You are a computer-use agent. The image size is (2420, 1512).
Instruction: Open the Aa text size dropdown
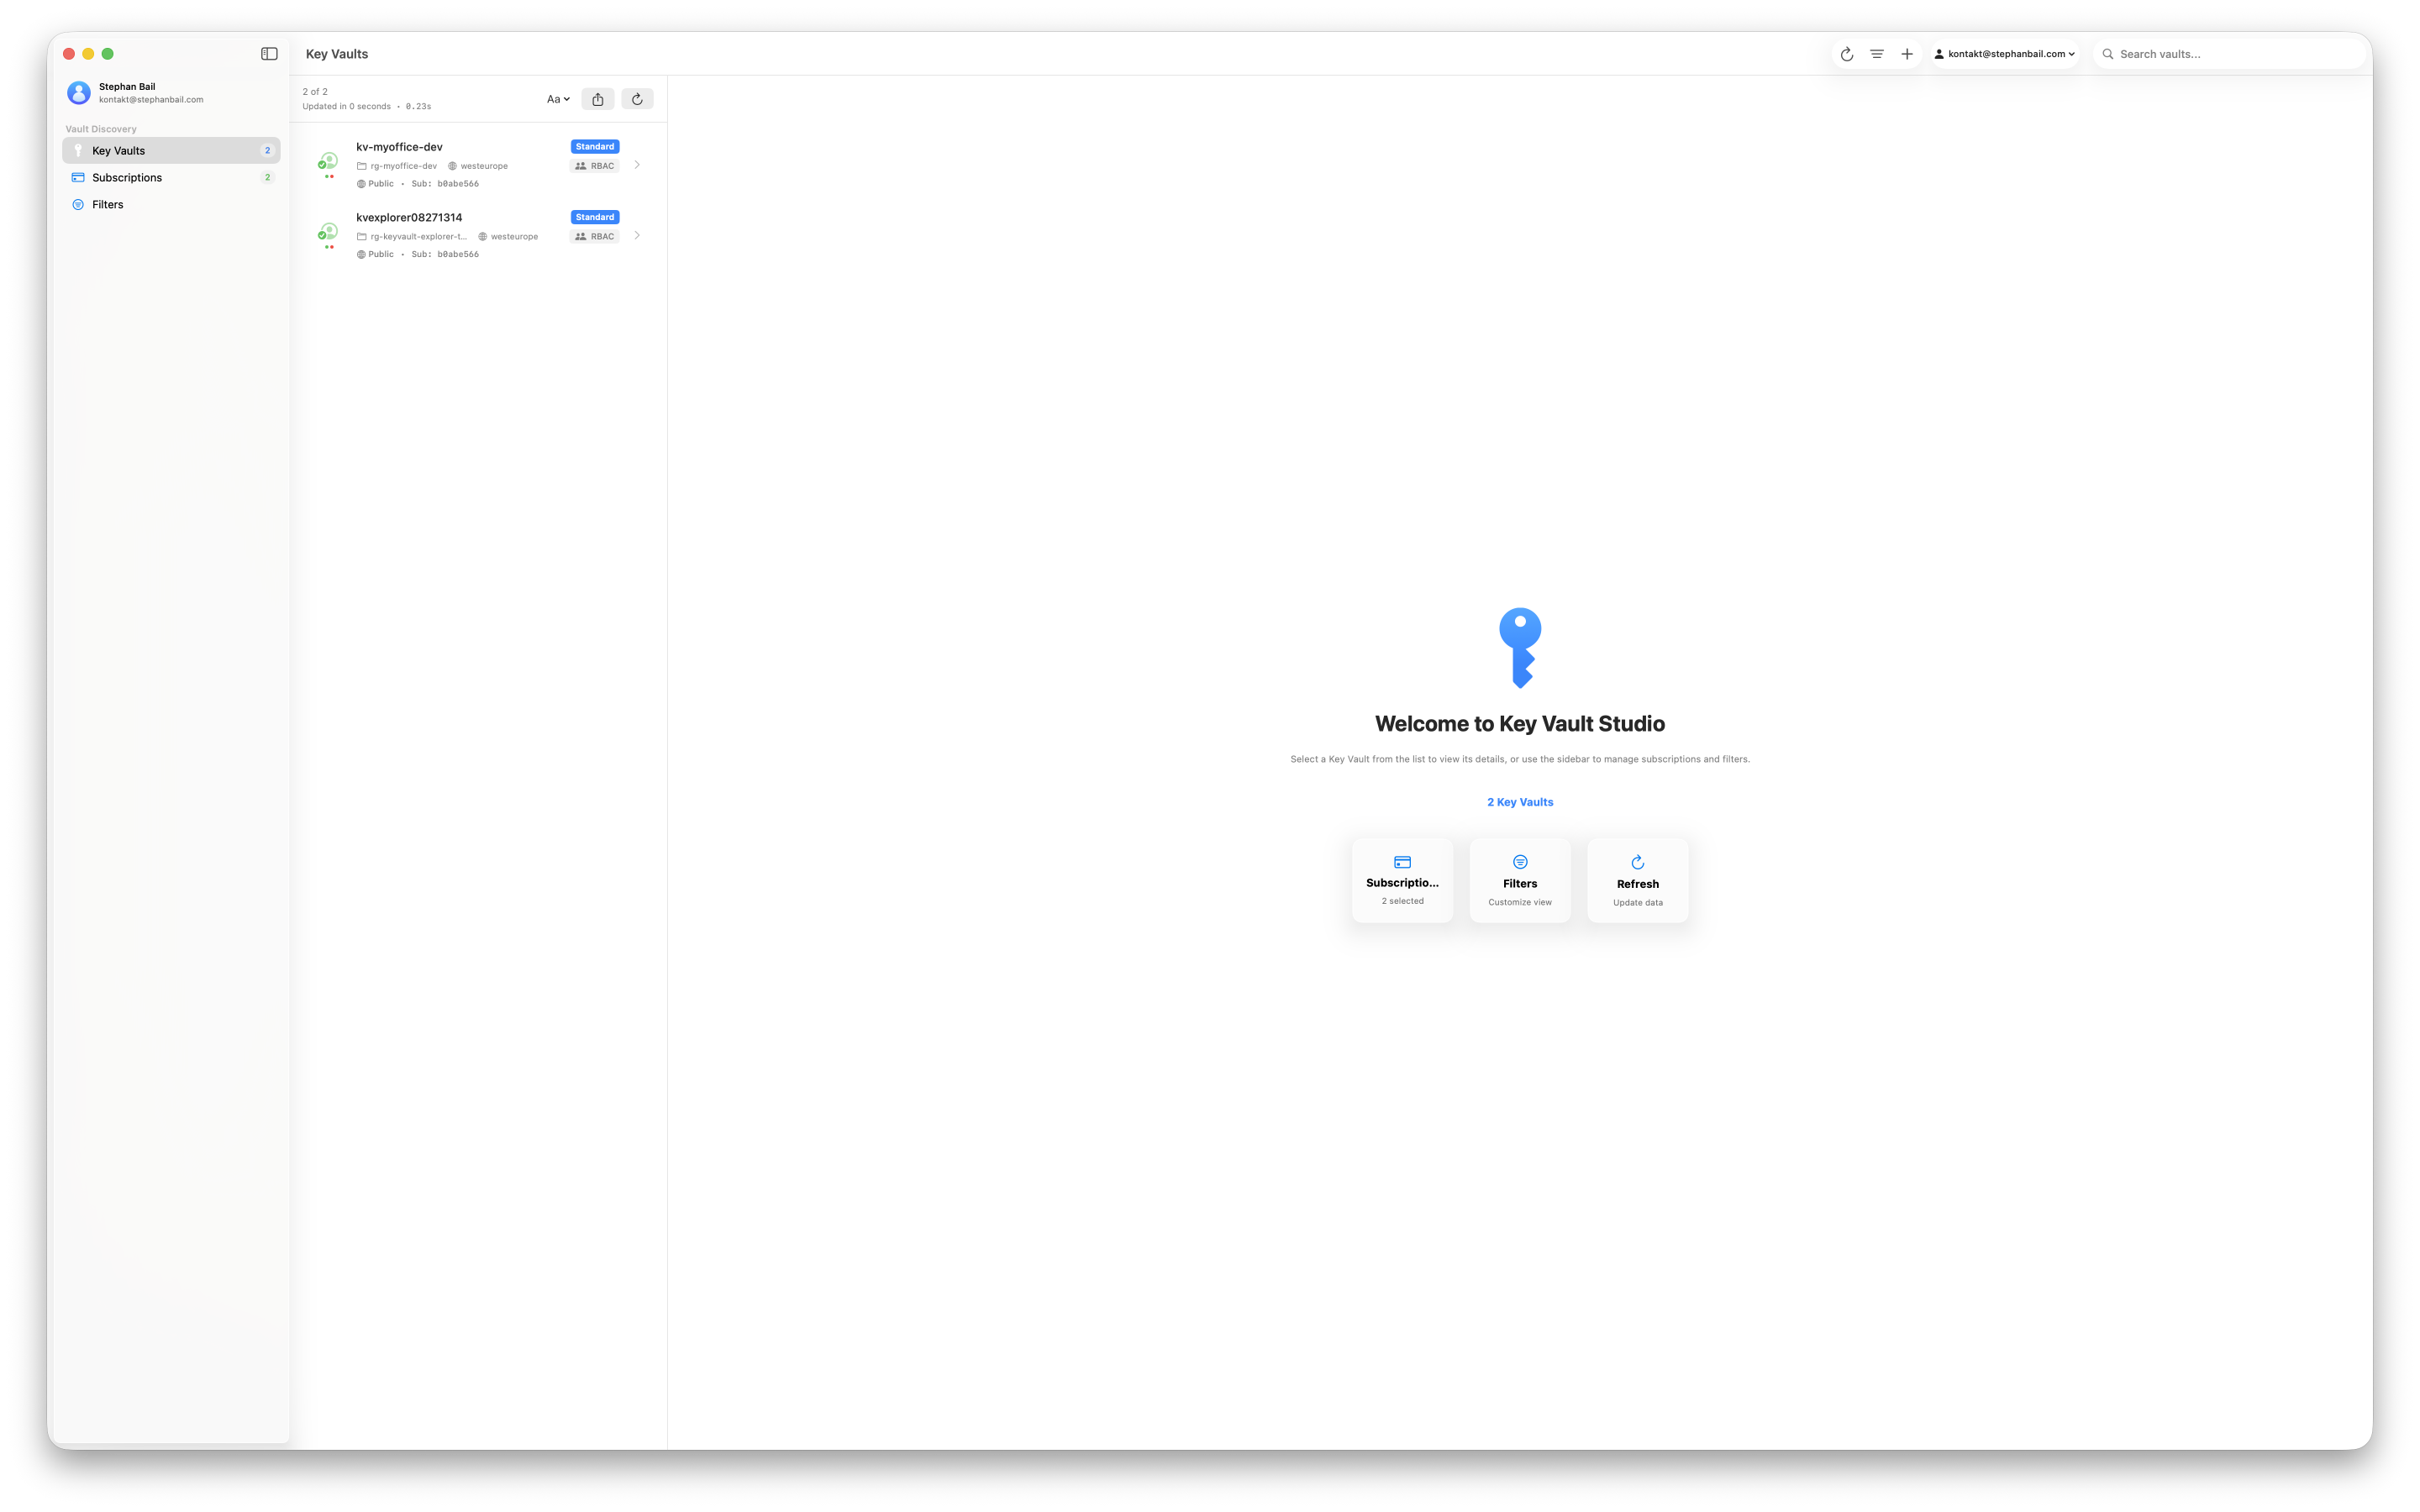[x=557, y=98]
